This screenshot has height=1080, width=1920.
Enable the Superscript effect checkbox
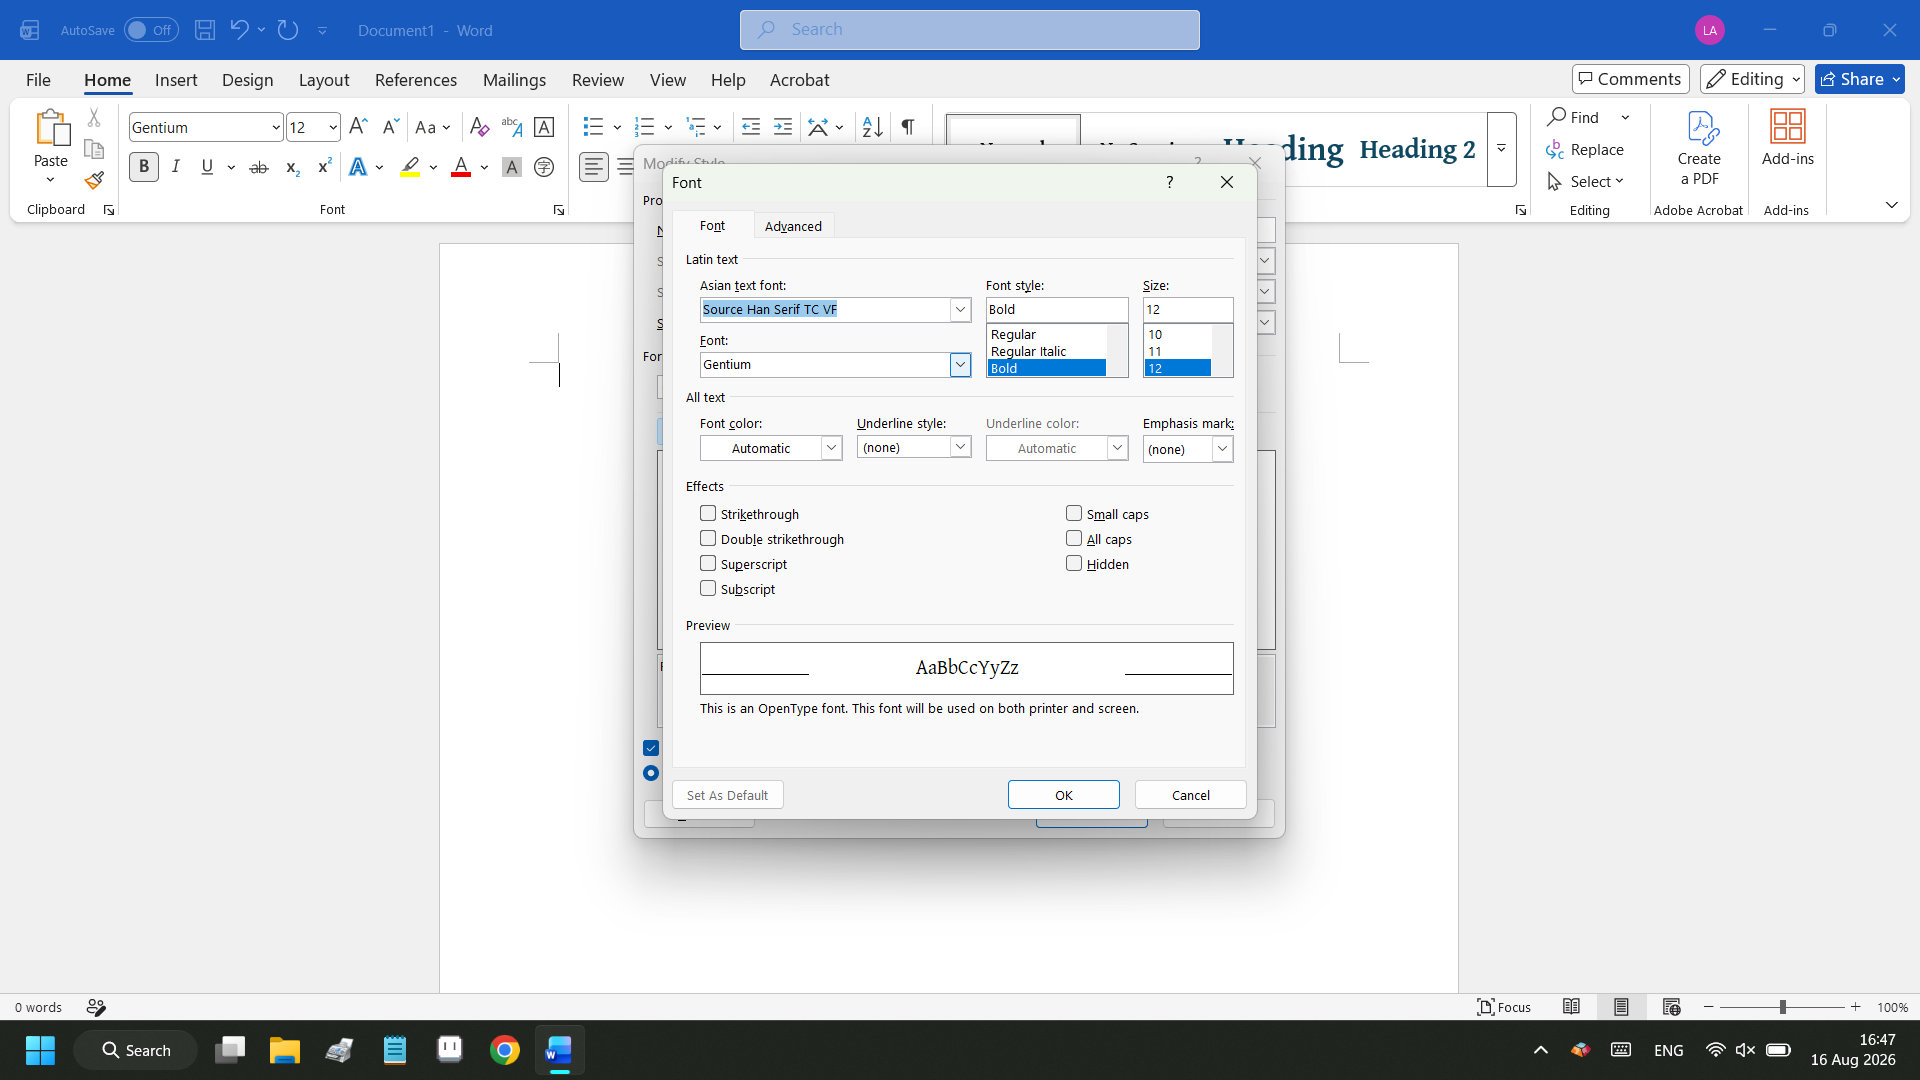(x=708, y=563)
